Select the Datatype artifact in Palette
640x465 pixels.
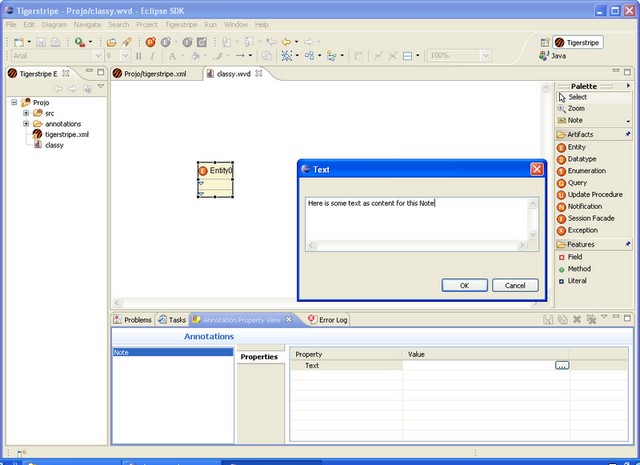pyautogui.click(x=577, y=159)
